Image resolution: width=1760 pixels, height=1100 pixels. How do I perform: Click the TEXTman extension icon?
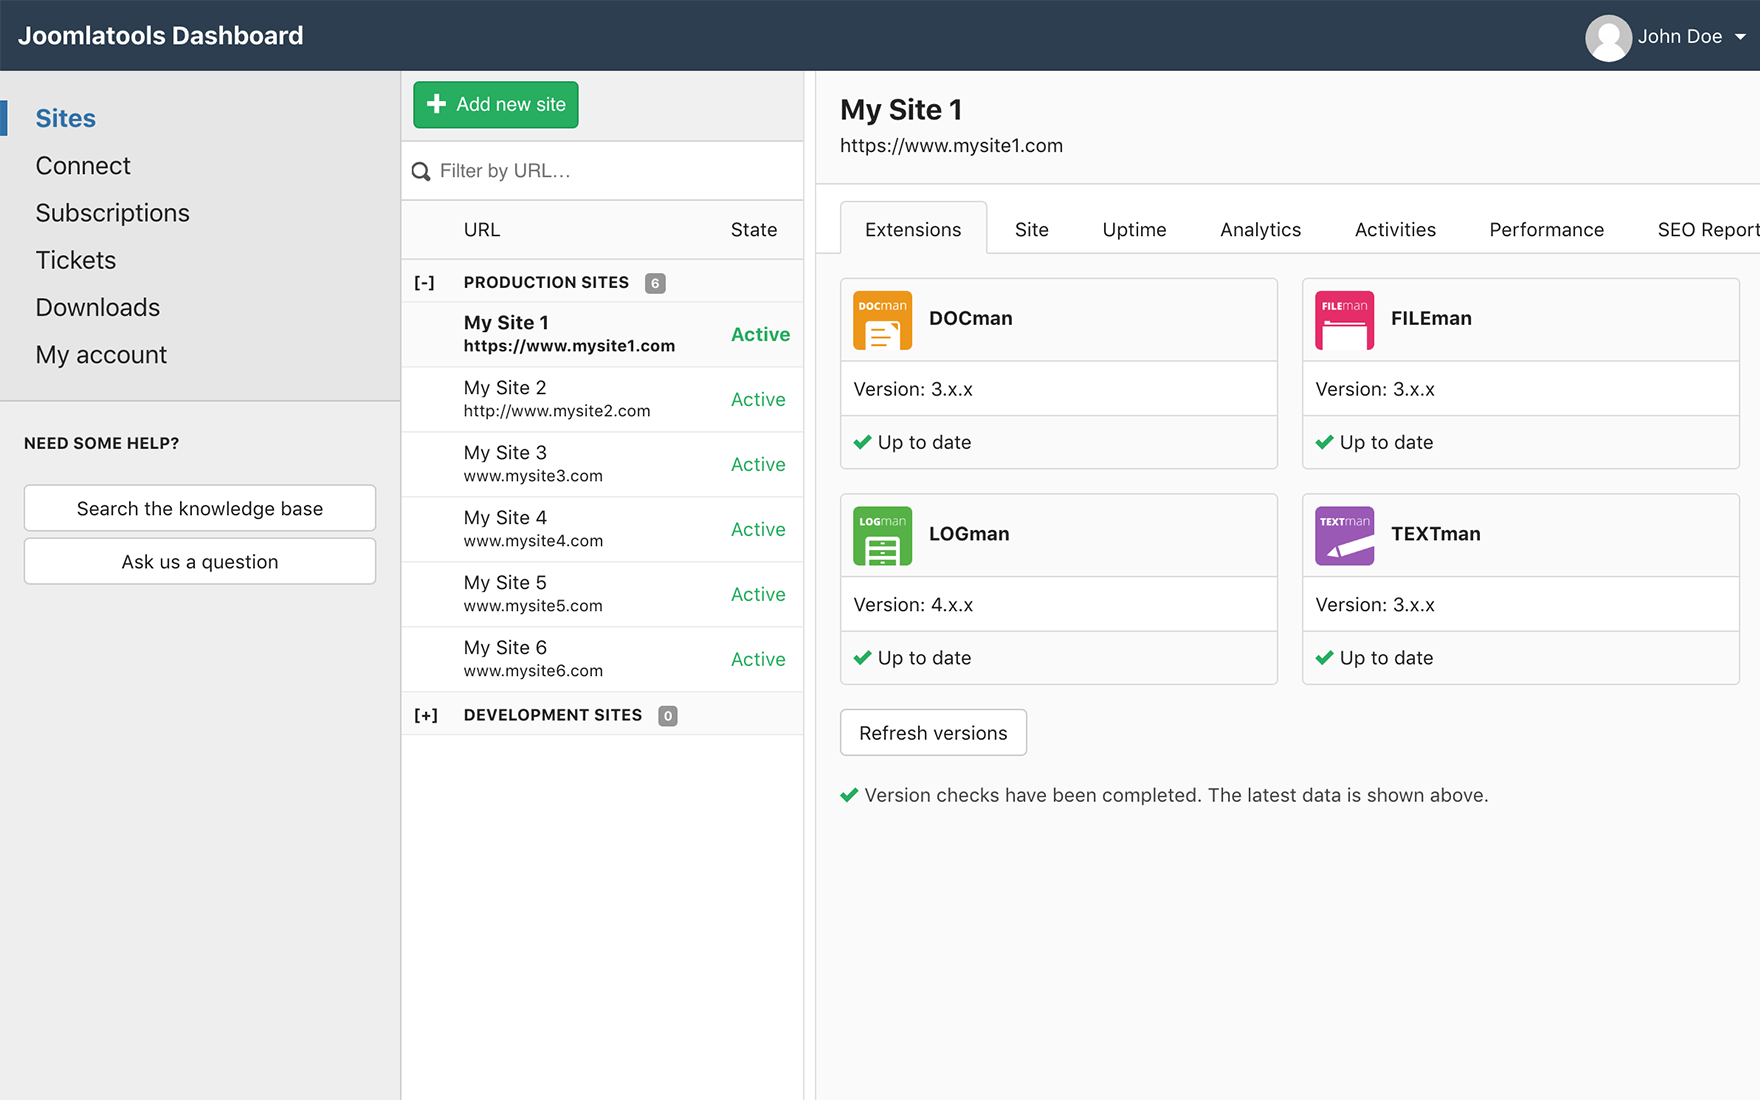1344,536
